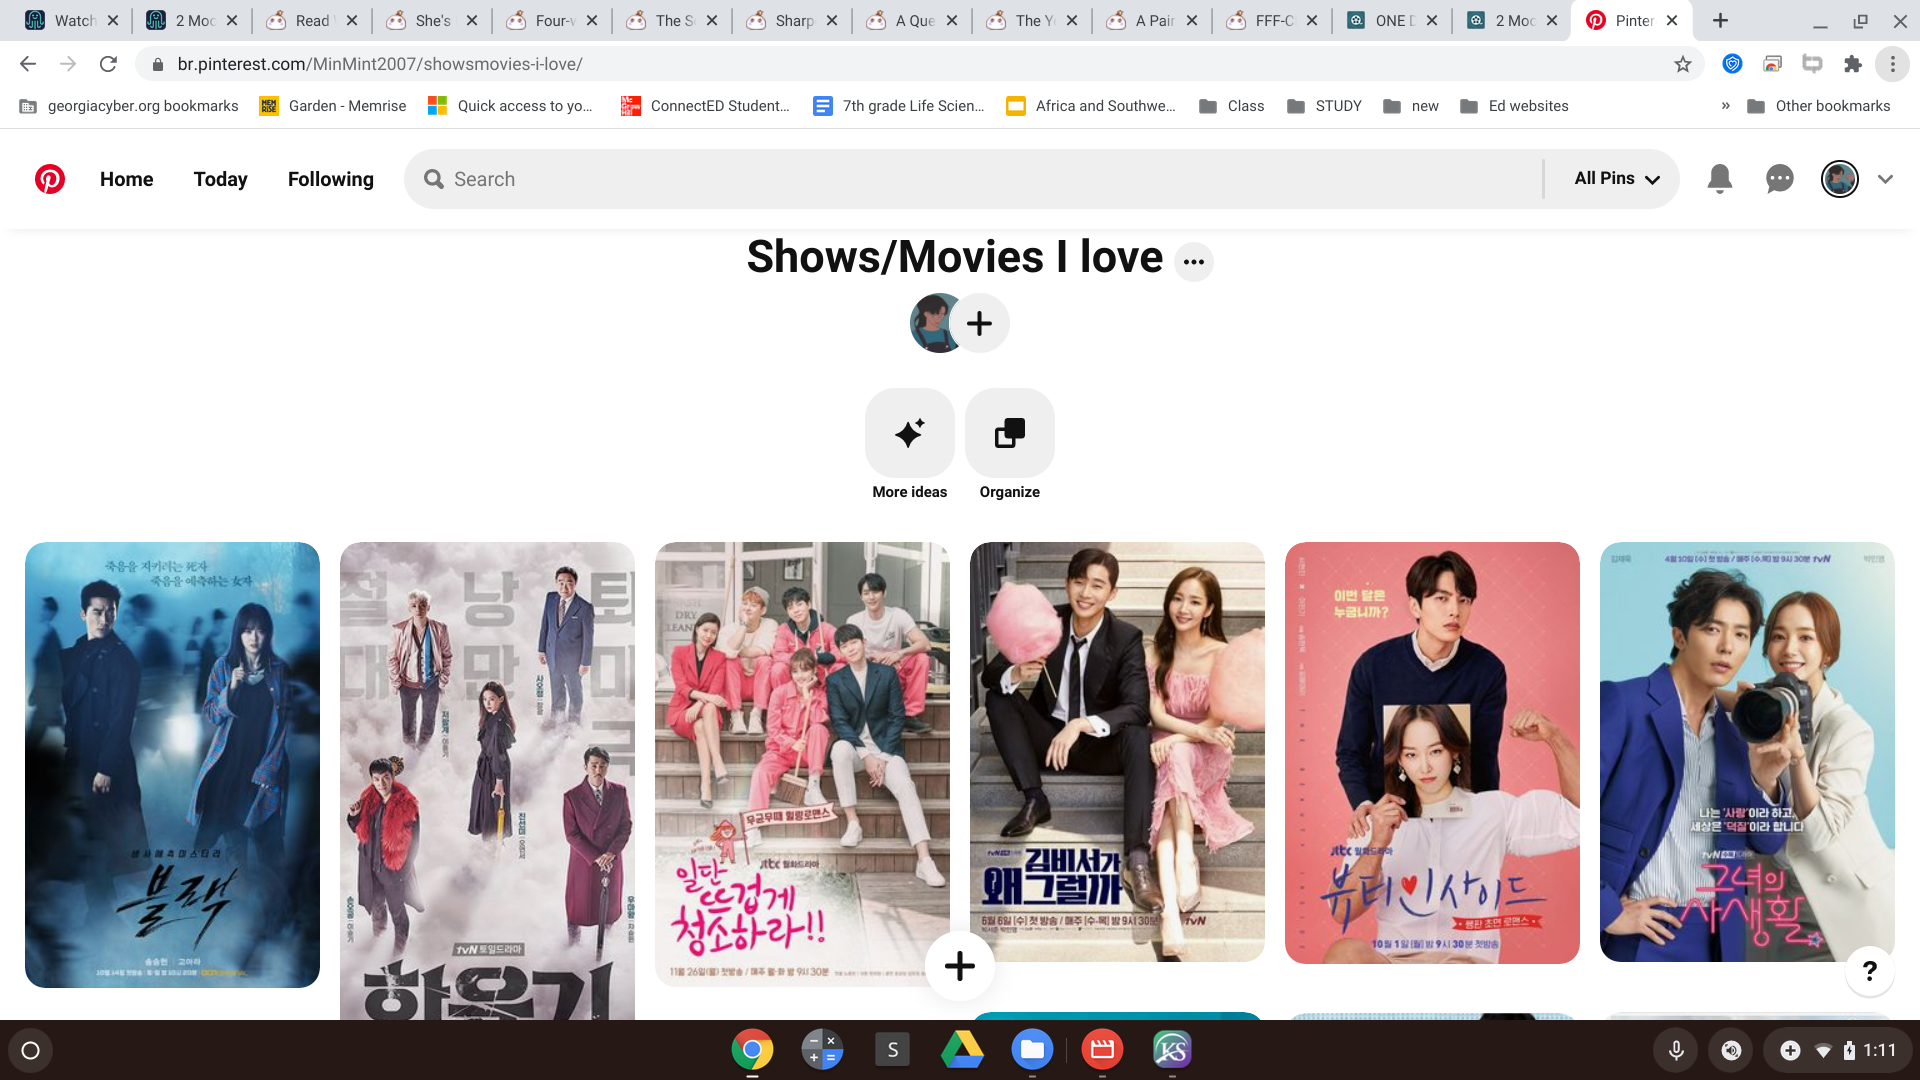This screenshot has width=1920, height=1080.
Task: Open the cotton candy couple poster pin
Action: (1117, 752)
